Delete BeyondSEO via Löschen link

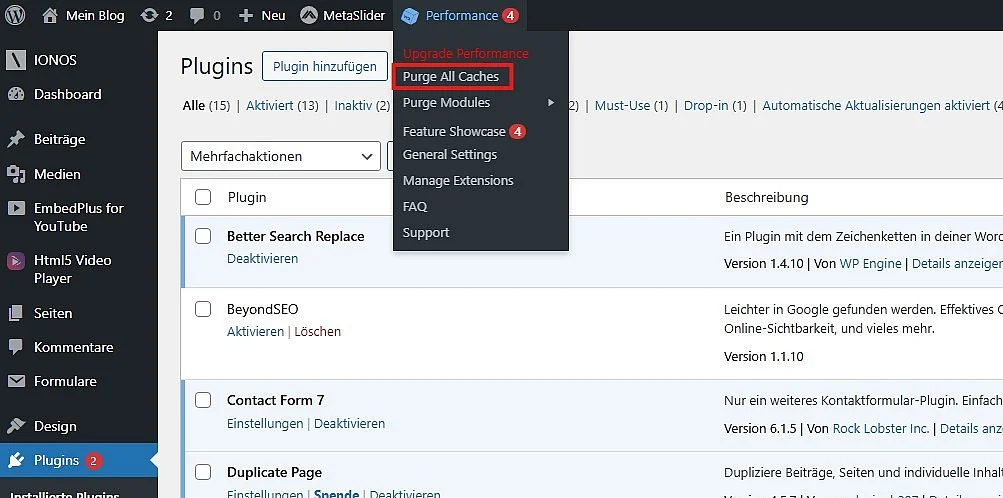317,332
